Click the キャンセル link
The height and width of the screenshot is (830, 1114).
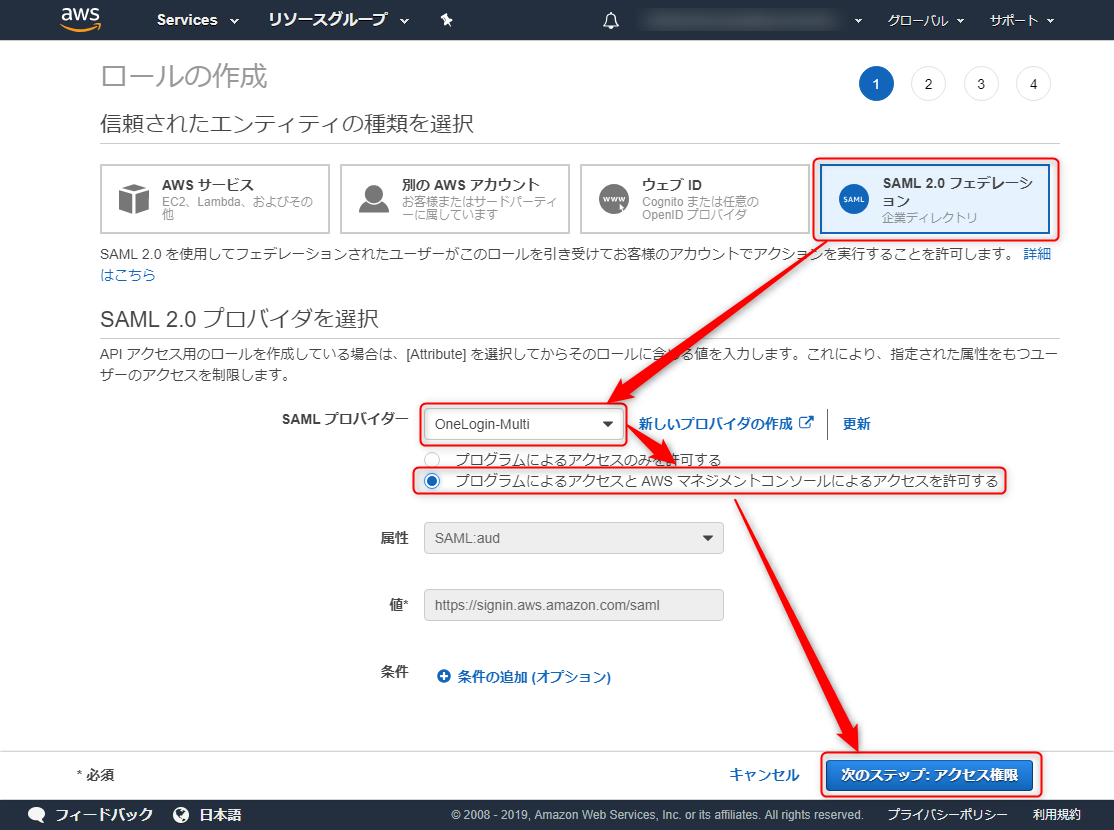point(764,775)
